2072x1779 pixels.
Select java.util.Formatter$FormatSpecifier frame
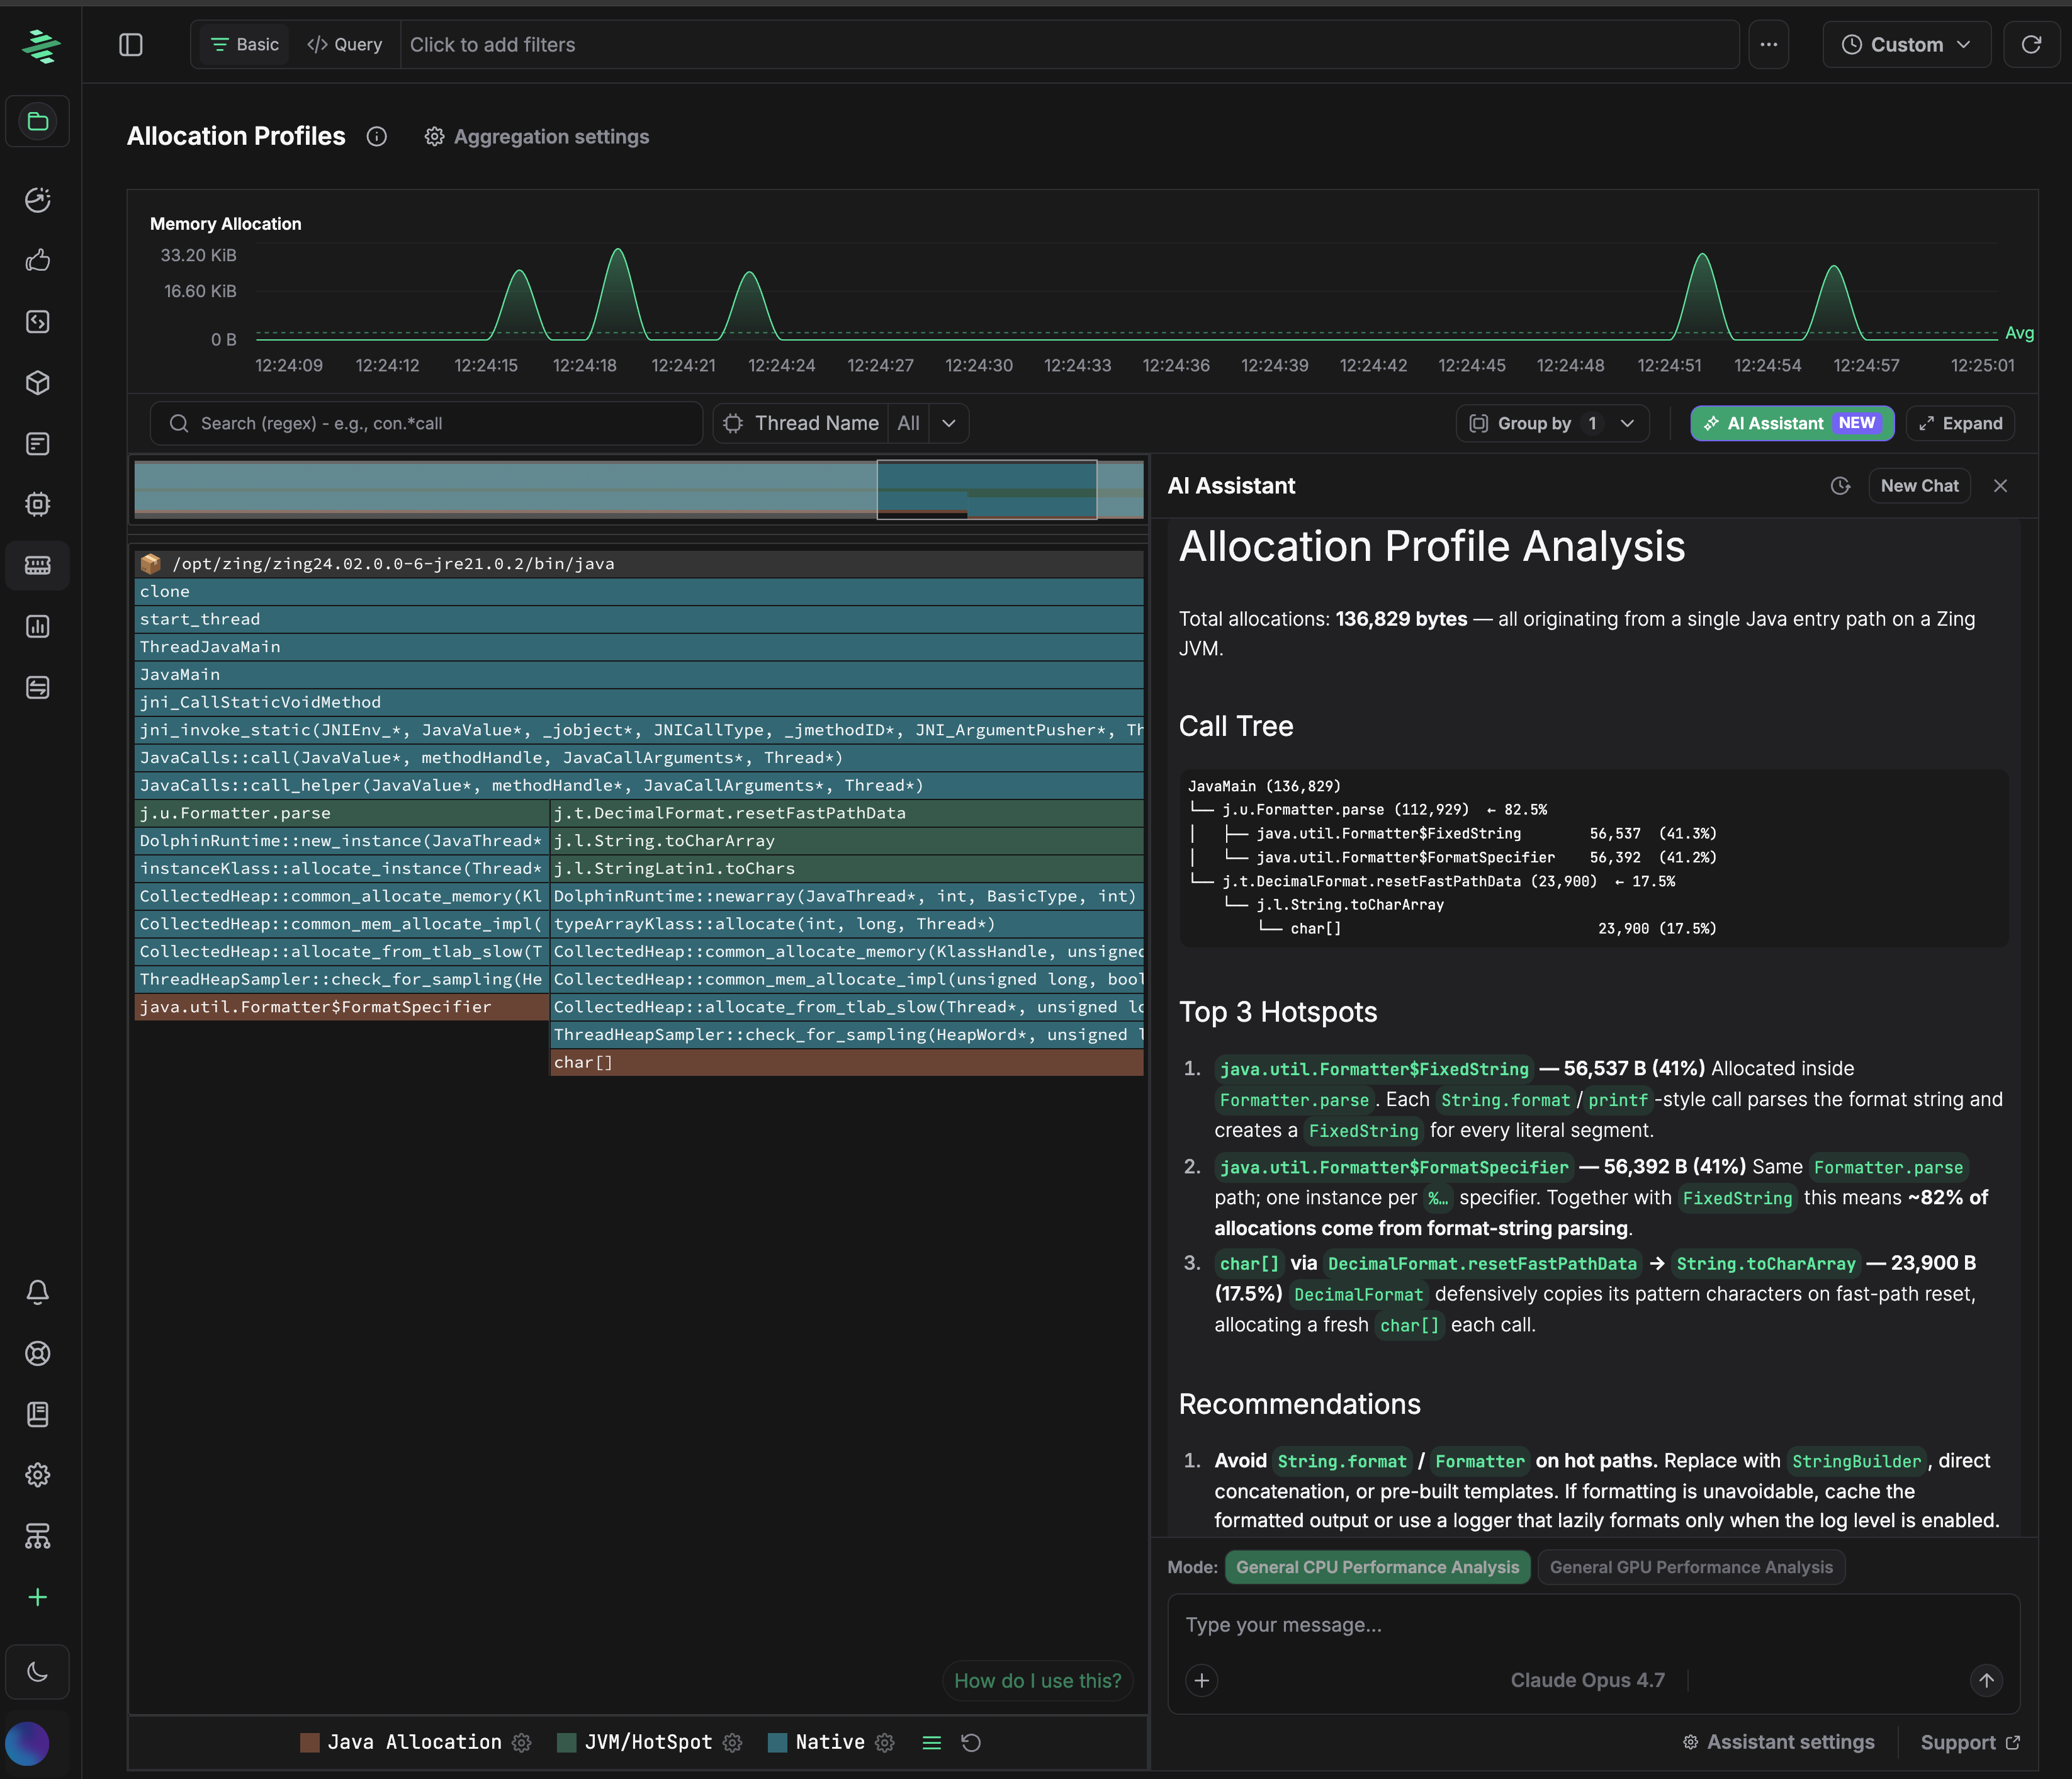point(342,1008)
